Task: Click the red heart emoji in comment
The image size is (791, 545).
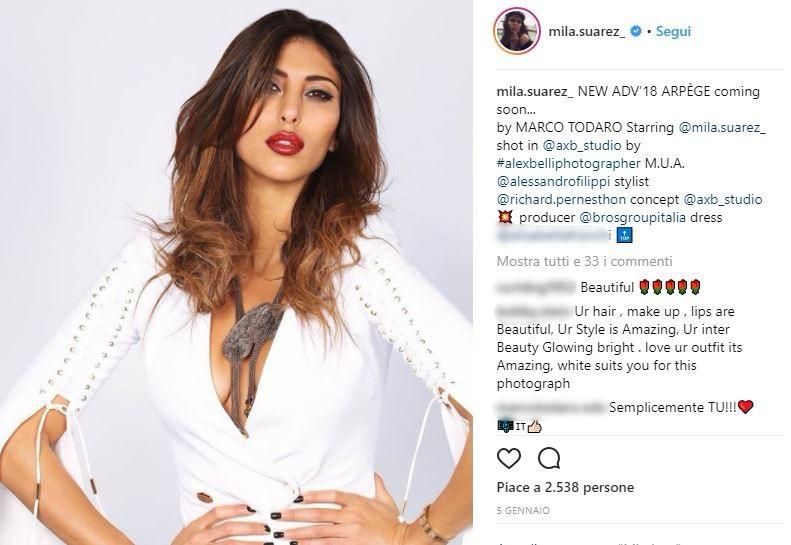Action: tap(746, 407)
